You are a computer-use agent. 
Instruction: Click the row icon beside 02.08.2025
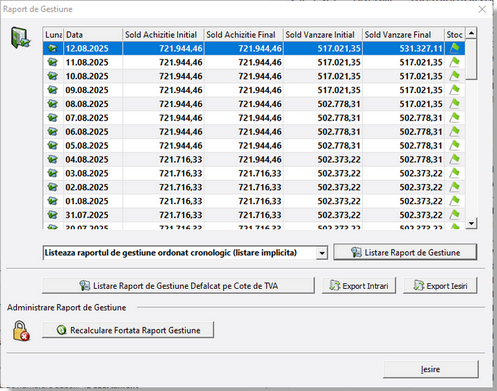tap(53, 187)
